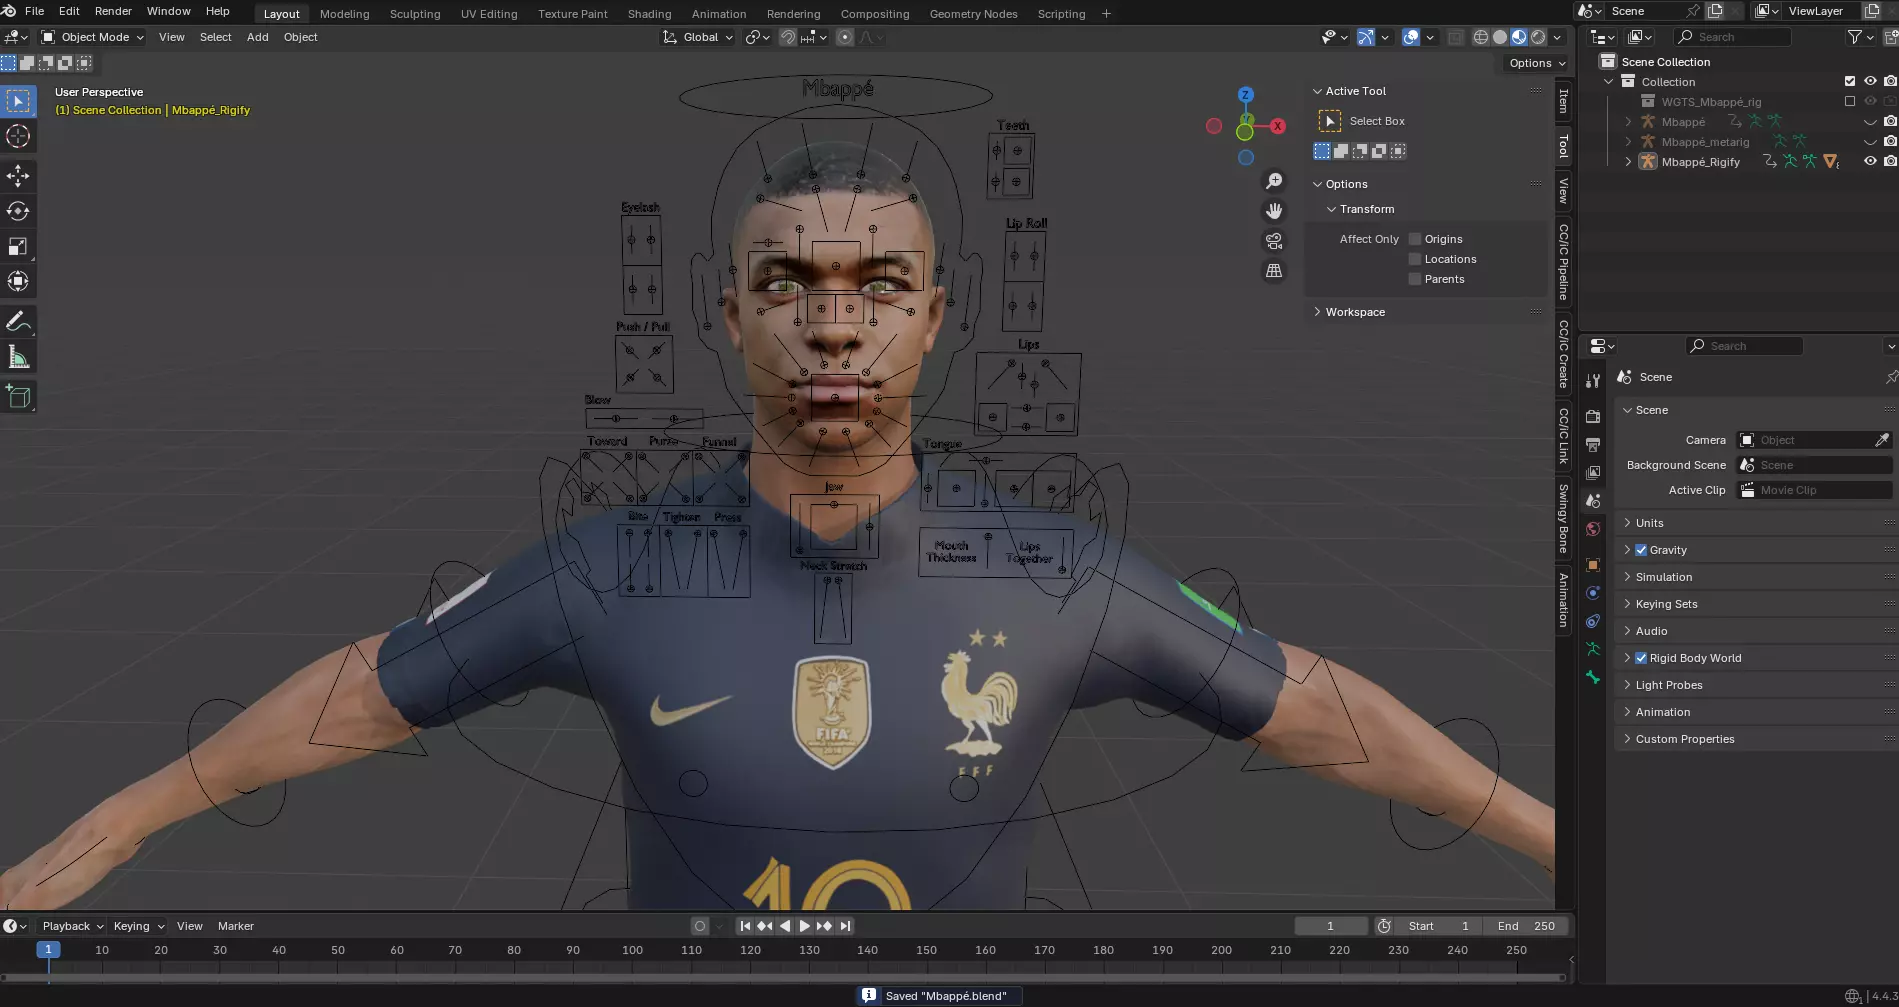This screenshot has height=1007, width=1899.
Task: Hide Collection via eye icon
Action: click(1870, 81)
